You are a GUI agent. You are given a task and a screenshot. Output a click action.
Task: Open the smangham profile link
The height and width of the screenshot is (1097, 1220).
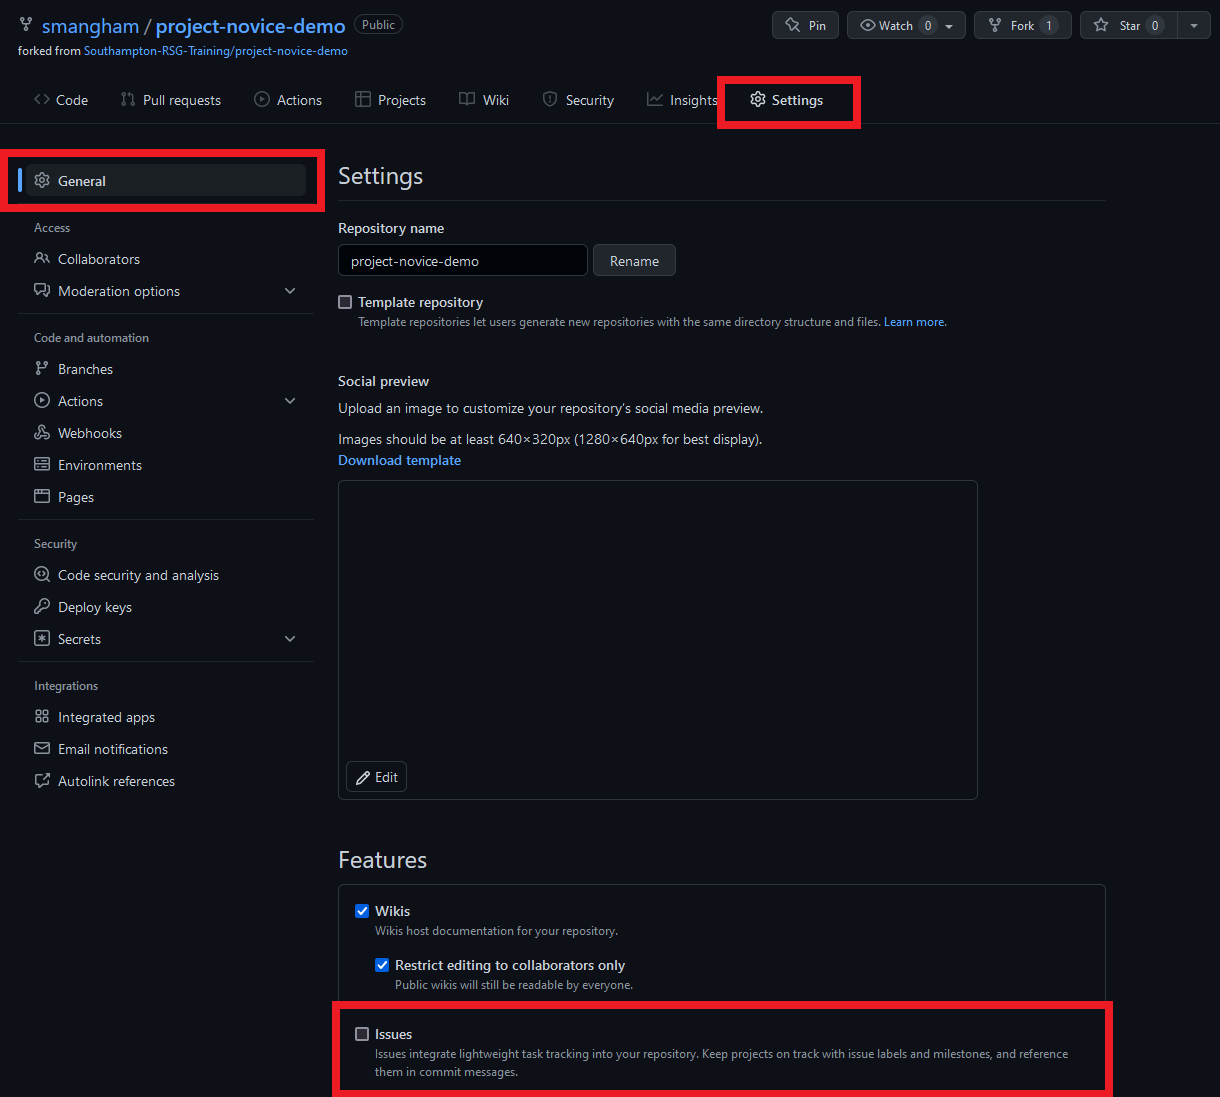point(90,26)
